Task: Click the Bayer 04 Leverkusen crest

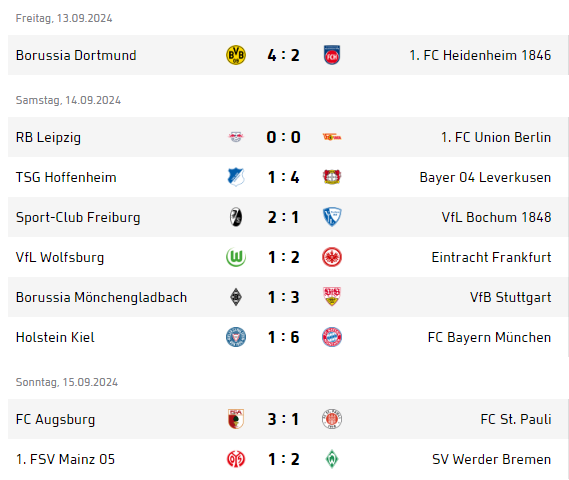Action: point(332,177)
